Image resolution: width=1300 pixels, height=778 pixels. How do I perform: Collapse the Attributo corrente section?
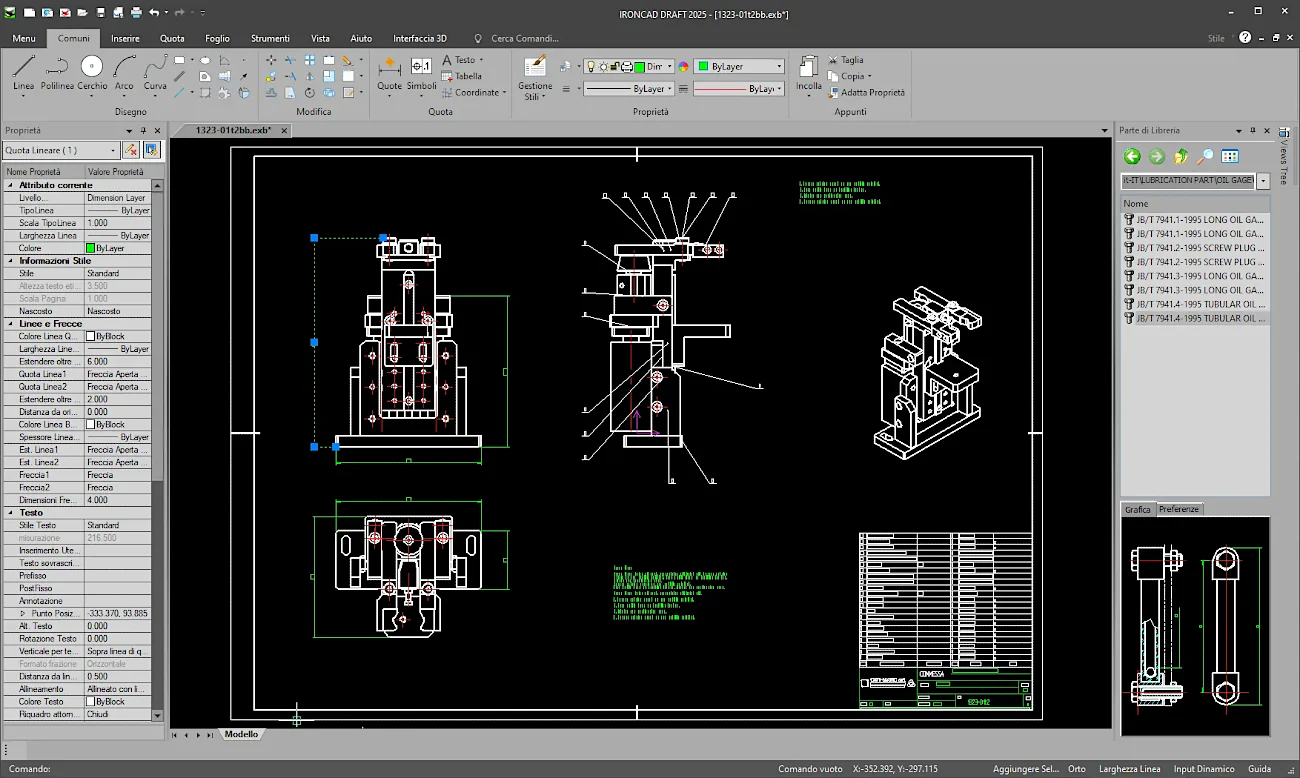[x=11, y=185]
